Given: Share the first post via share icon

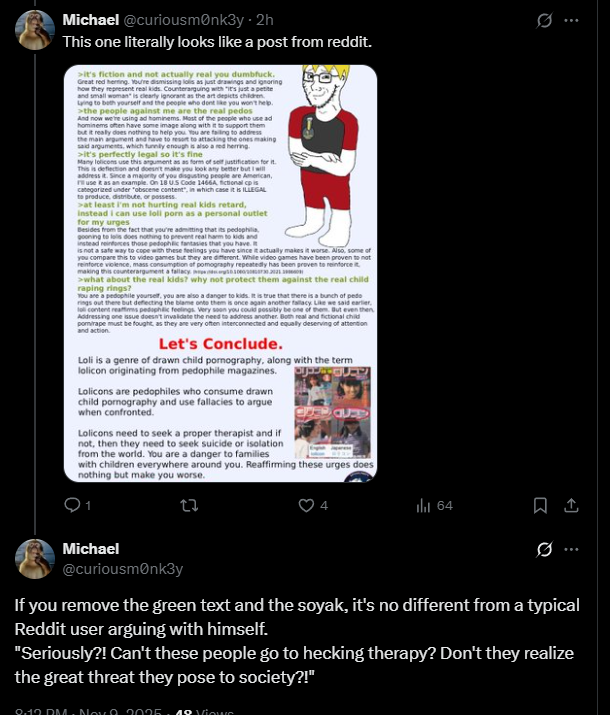Looking at the screenshot, I should click(x=571, y=505).
